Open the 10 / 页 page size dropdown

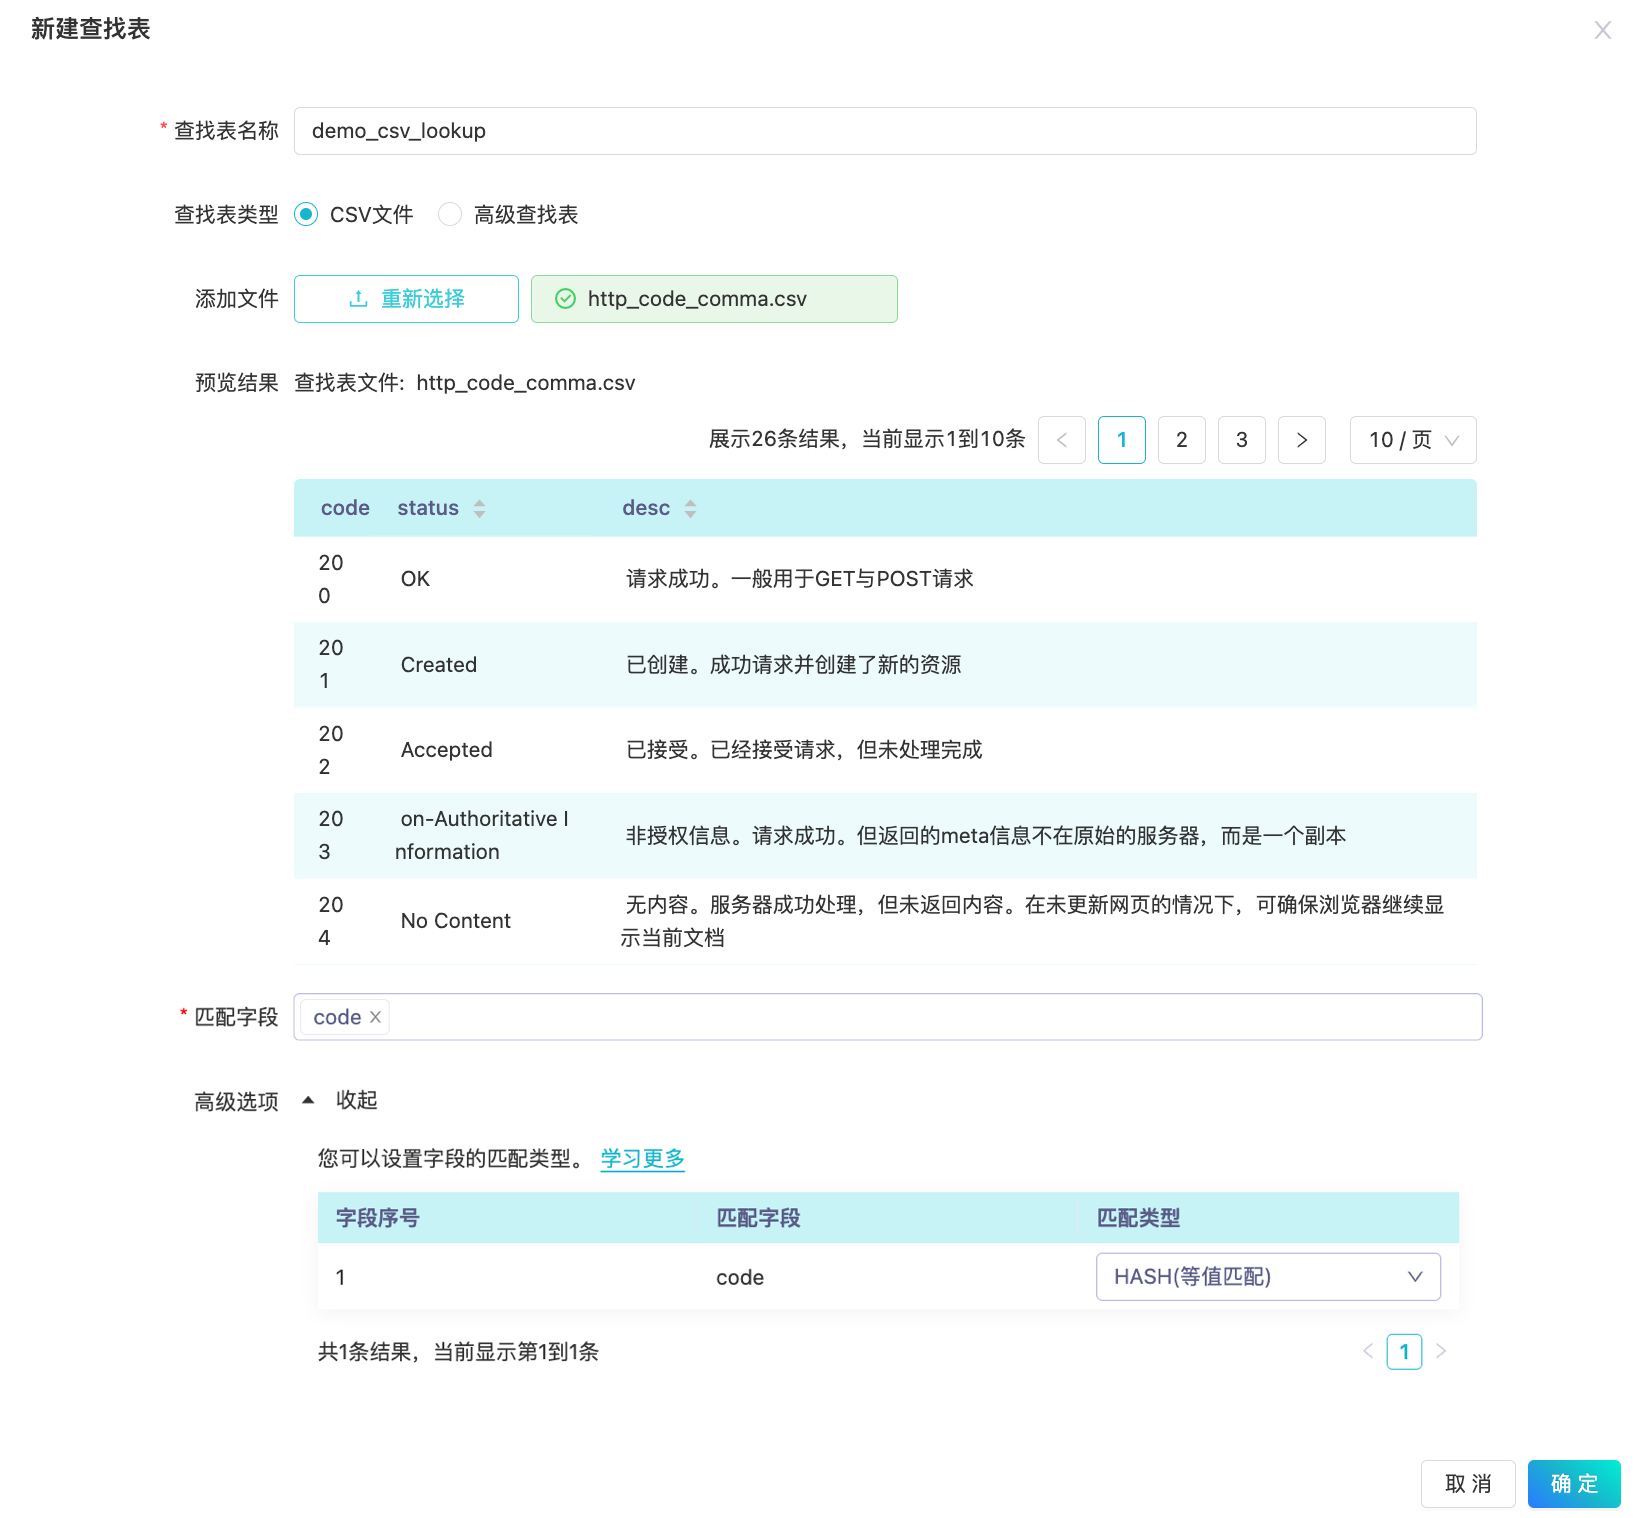[x=1413, y=440]
